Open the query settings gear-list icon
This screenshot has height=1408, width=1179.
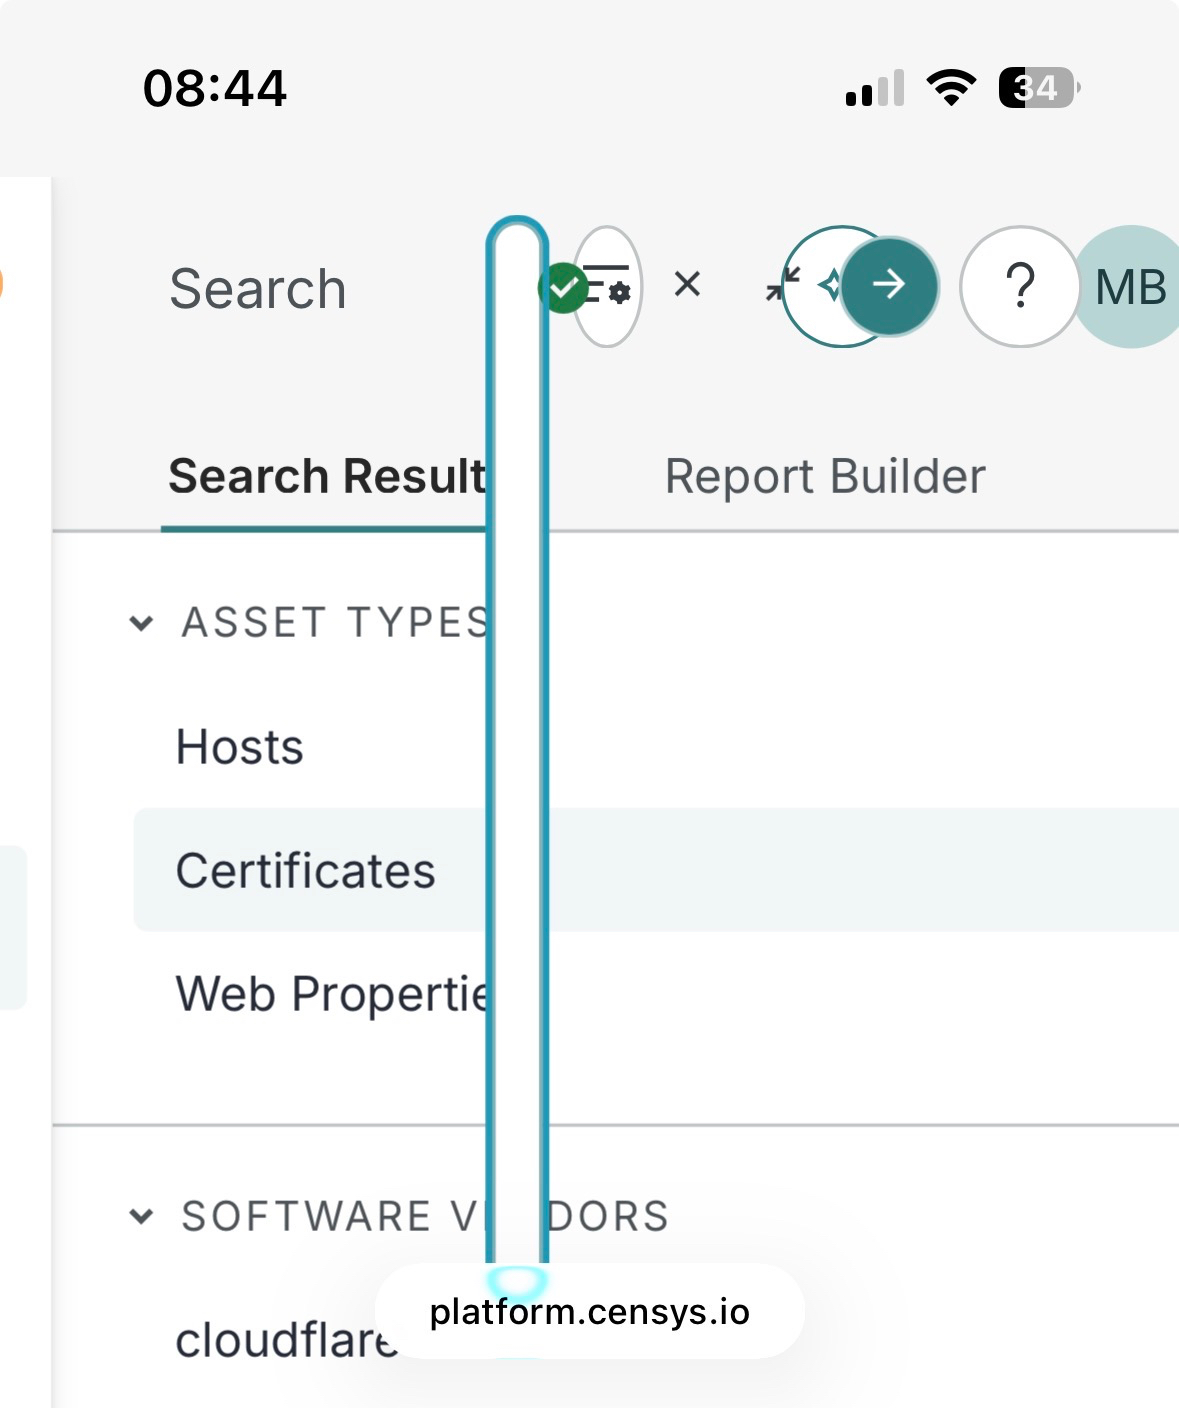point(608,287)
